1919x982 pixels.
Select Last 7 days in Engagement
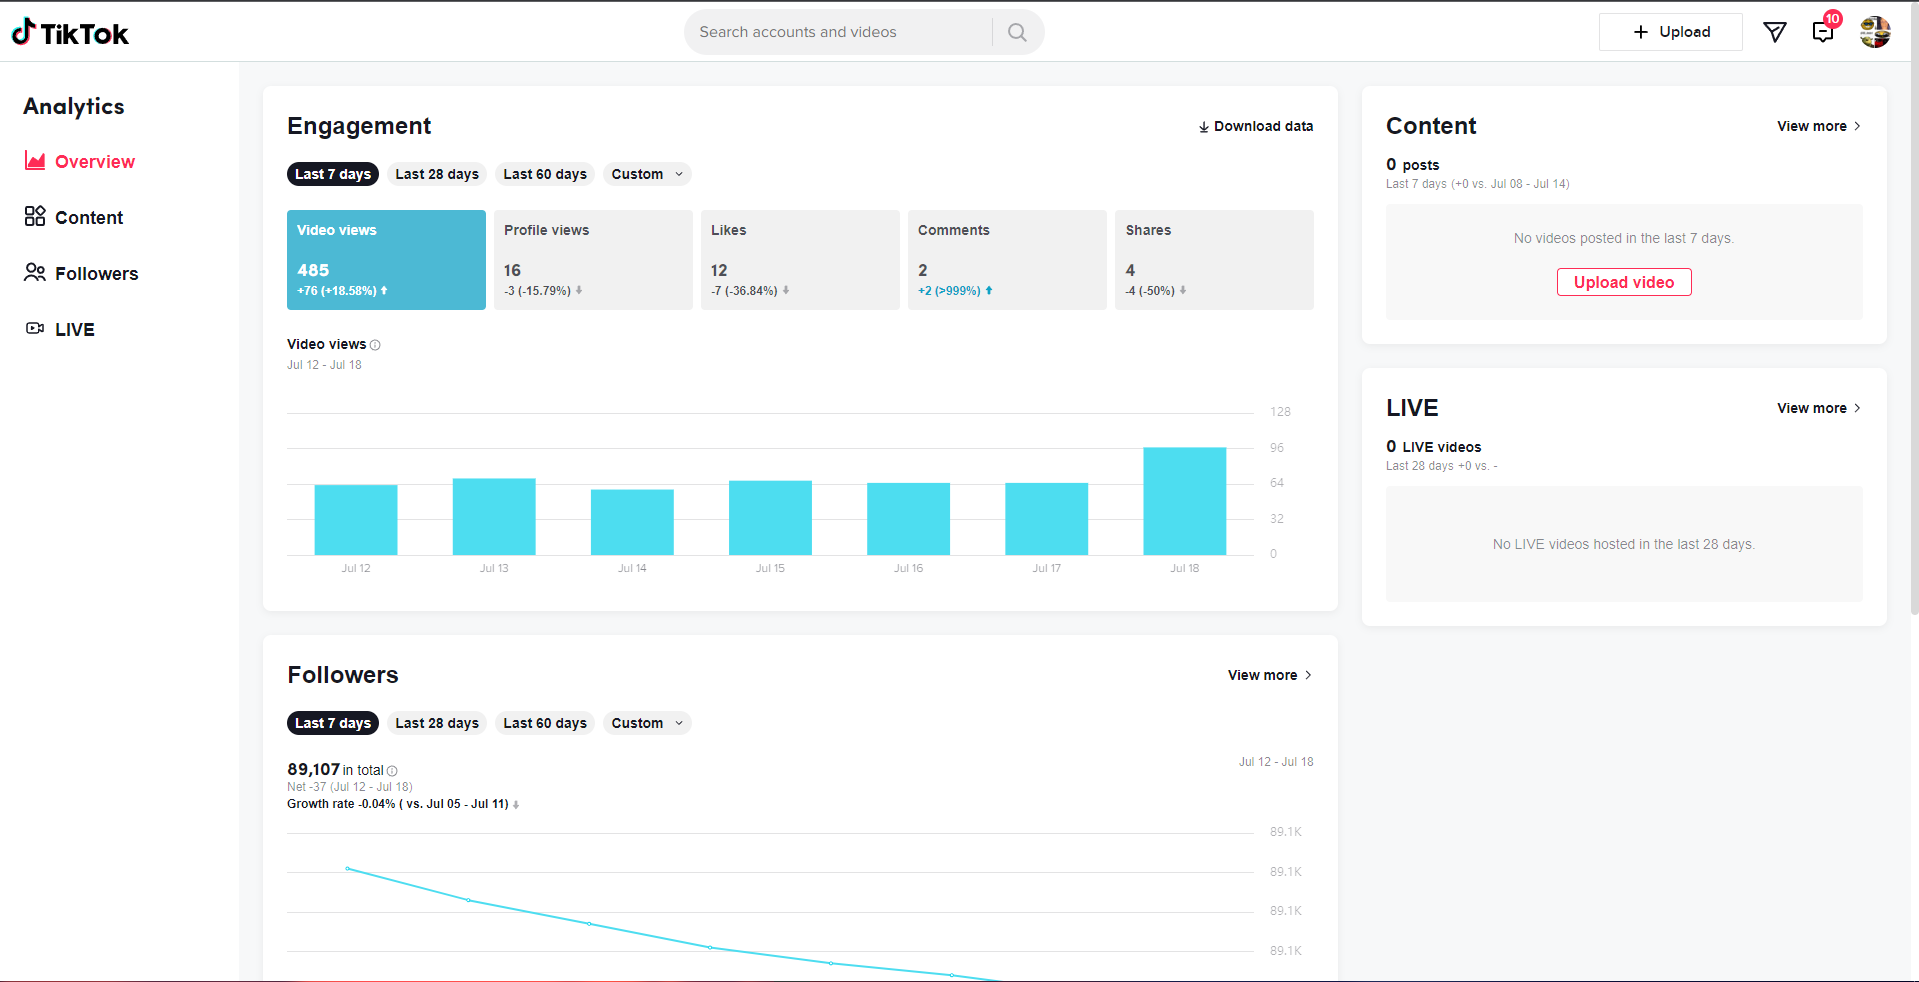pyautogui.click(x=333, y=174)
